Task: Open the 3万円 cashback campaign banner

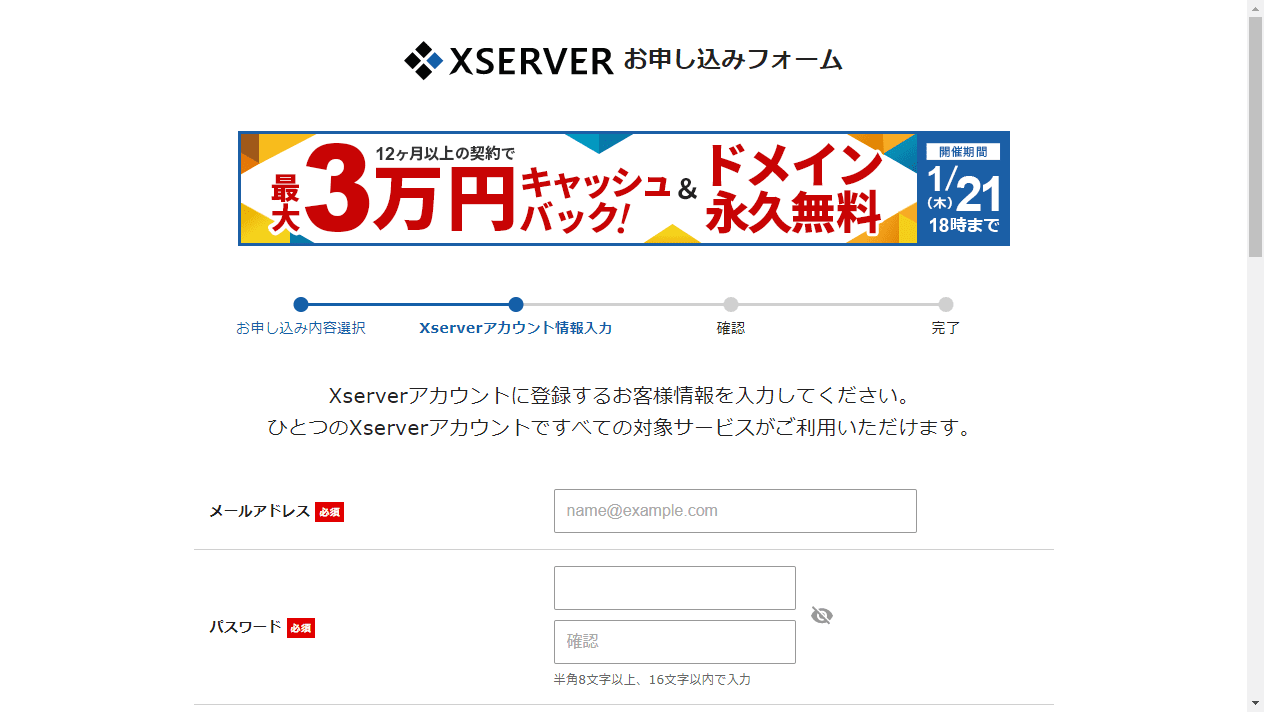Action: tap(624, 188)
